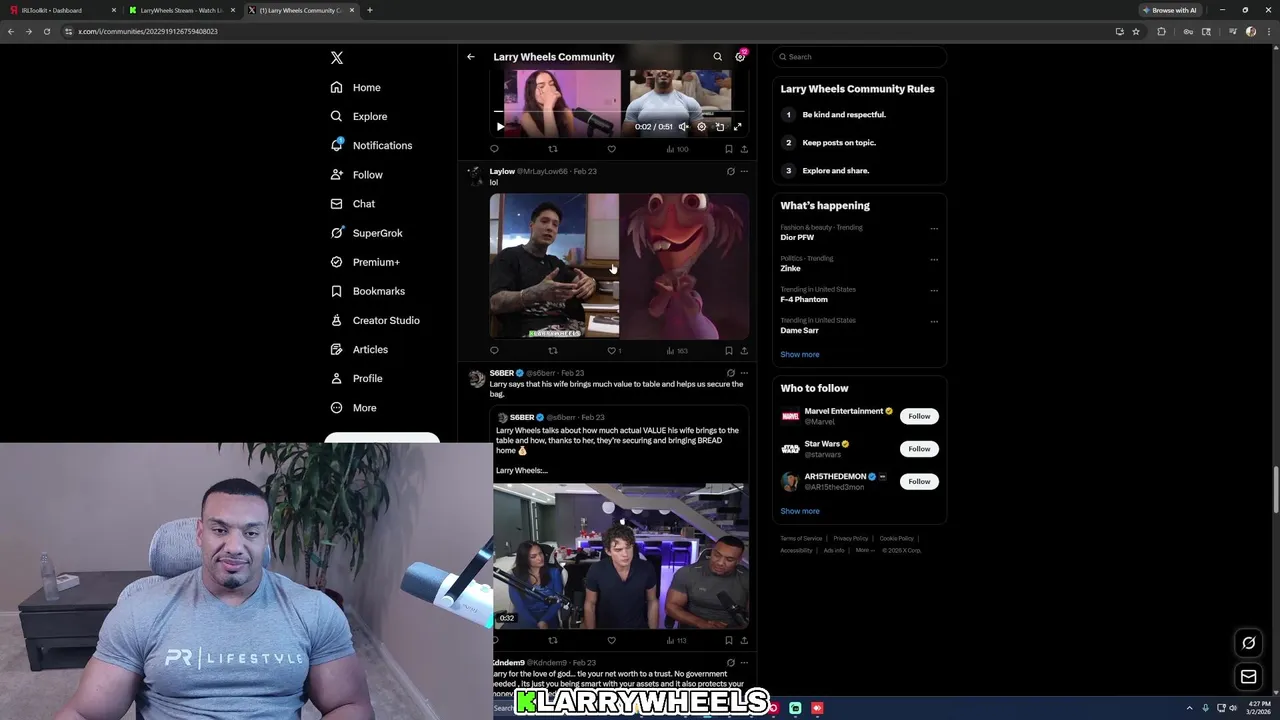Like Laylow's post with 1 like
This screenshot has width=1280, height=720.
point(614,351)
